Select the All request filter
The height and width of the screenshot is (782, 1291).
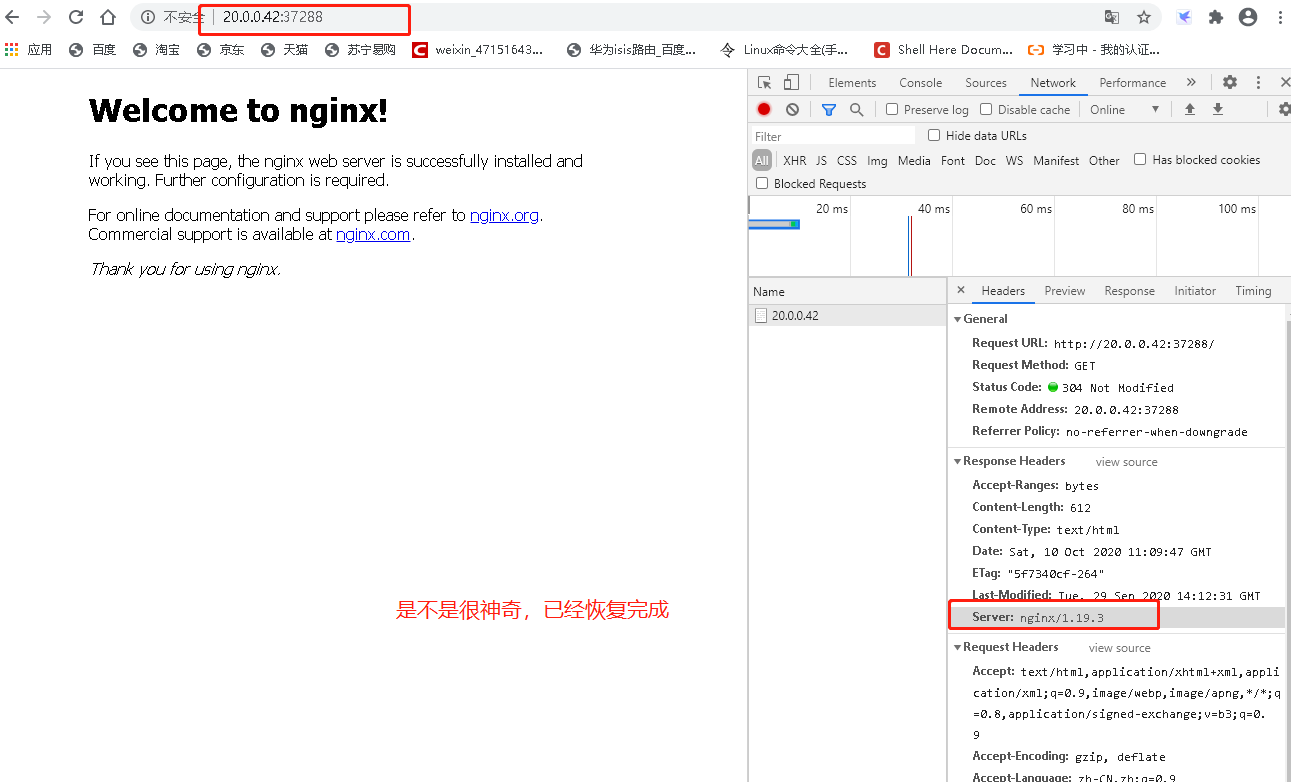coord(762,160)
